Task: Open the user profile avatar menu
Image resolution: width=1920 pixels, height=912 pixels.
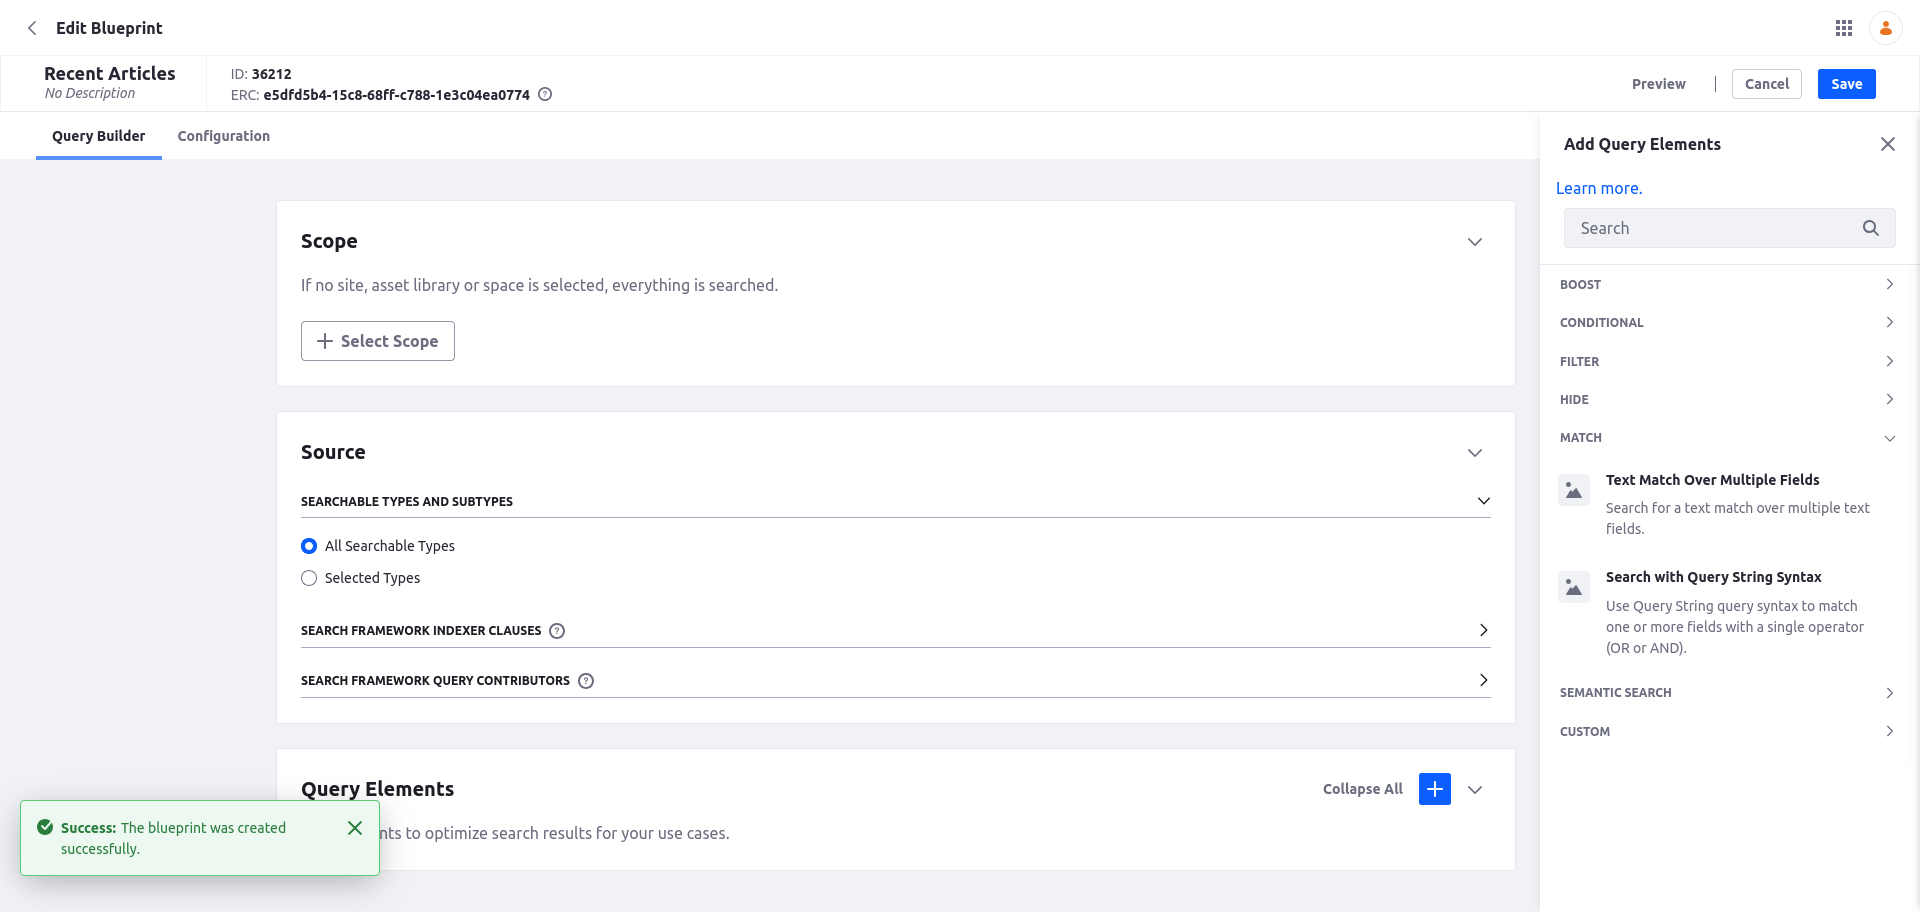Action: [x=1885, y=28]
